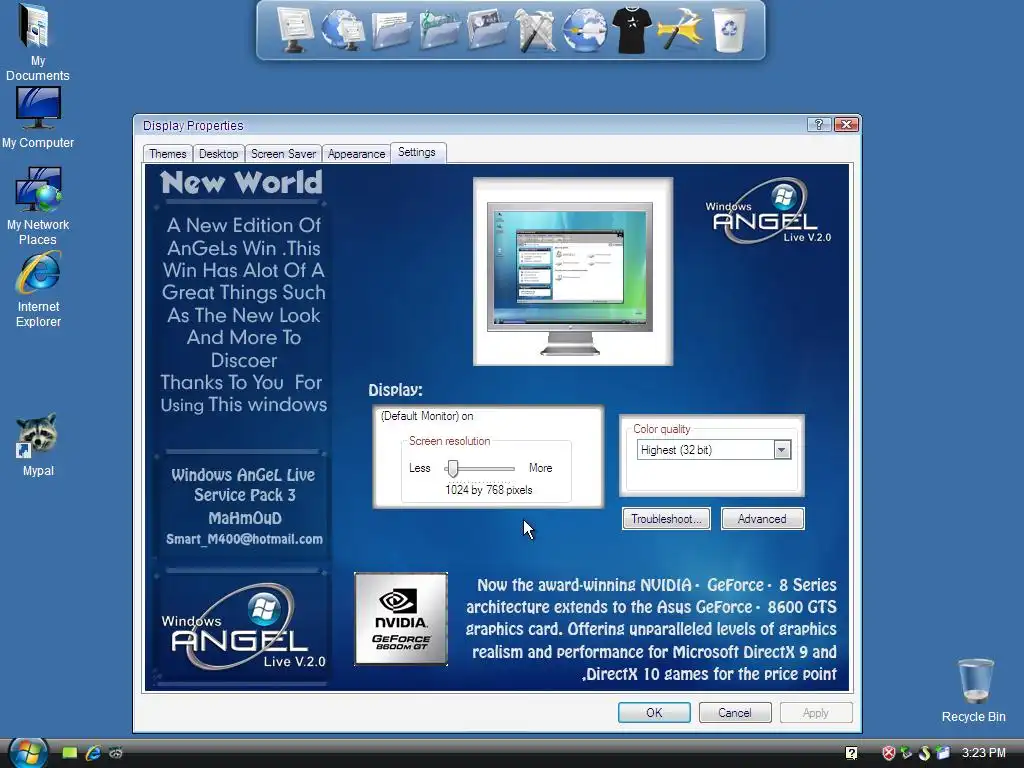
Task: Click the tray icon right of the red X
Action: 906,753
